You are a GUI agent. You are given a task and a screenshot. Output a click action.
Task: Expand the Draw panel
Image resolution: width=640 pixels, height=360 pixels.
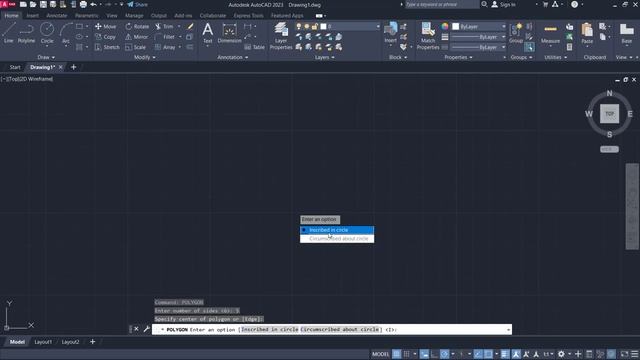46,58
